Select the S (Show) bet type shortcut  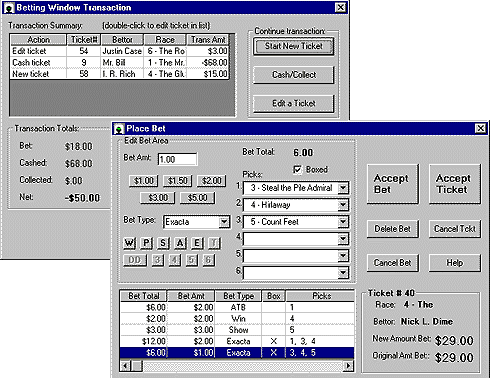coord(163,243)
